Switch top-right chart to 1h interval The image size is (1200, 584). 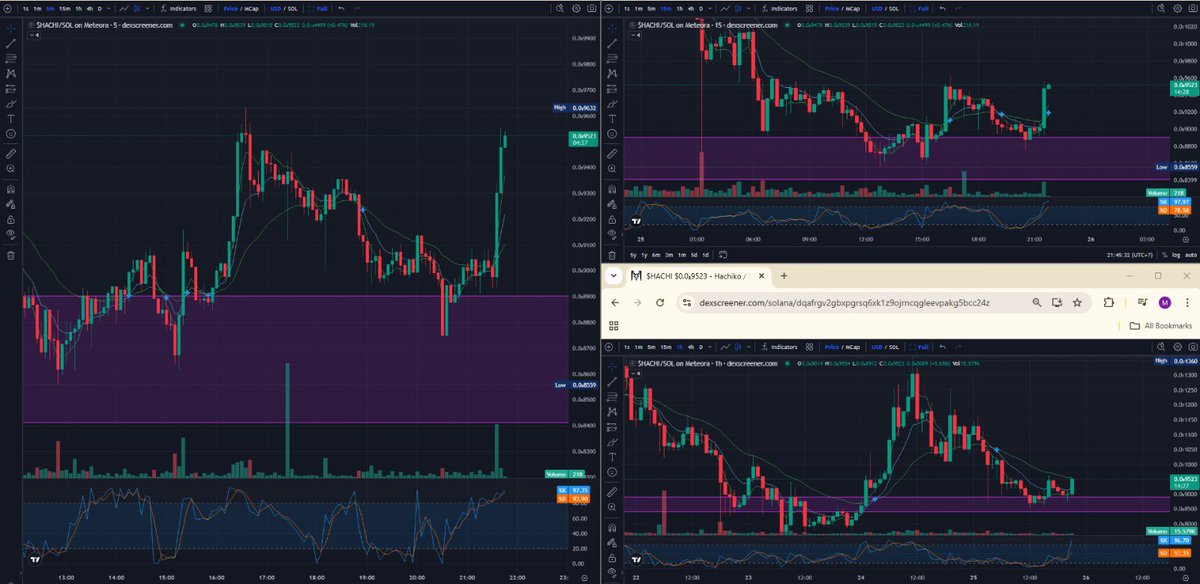(680, 8)
